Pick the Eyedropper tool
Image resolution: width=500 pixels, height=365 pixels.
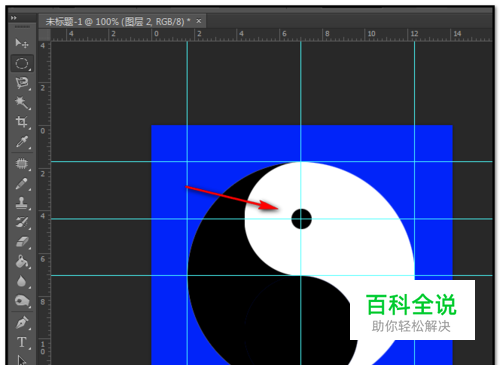[22, 142]
